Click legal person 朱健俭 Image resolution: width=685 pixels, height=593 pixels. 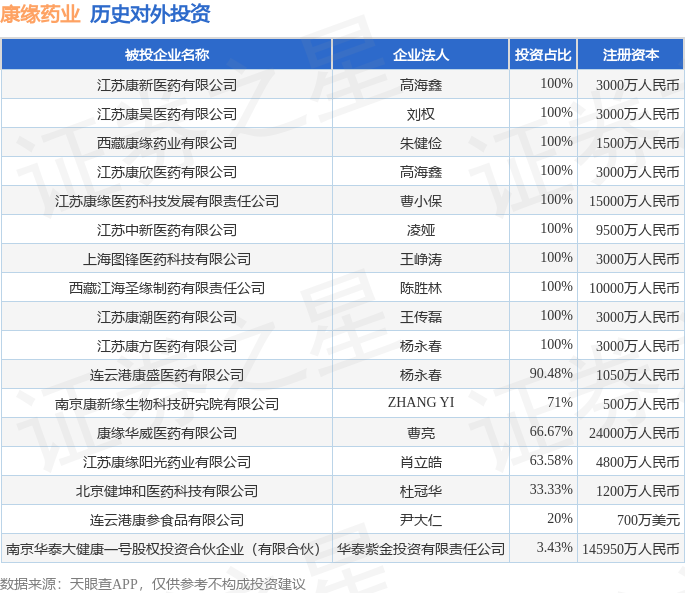(x=421, y=143)
